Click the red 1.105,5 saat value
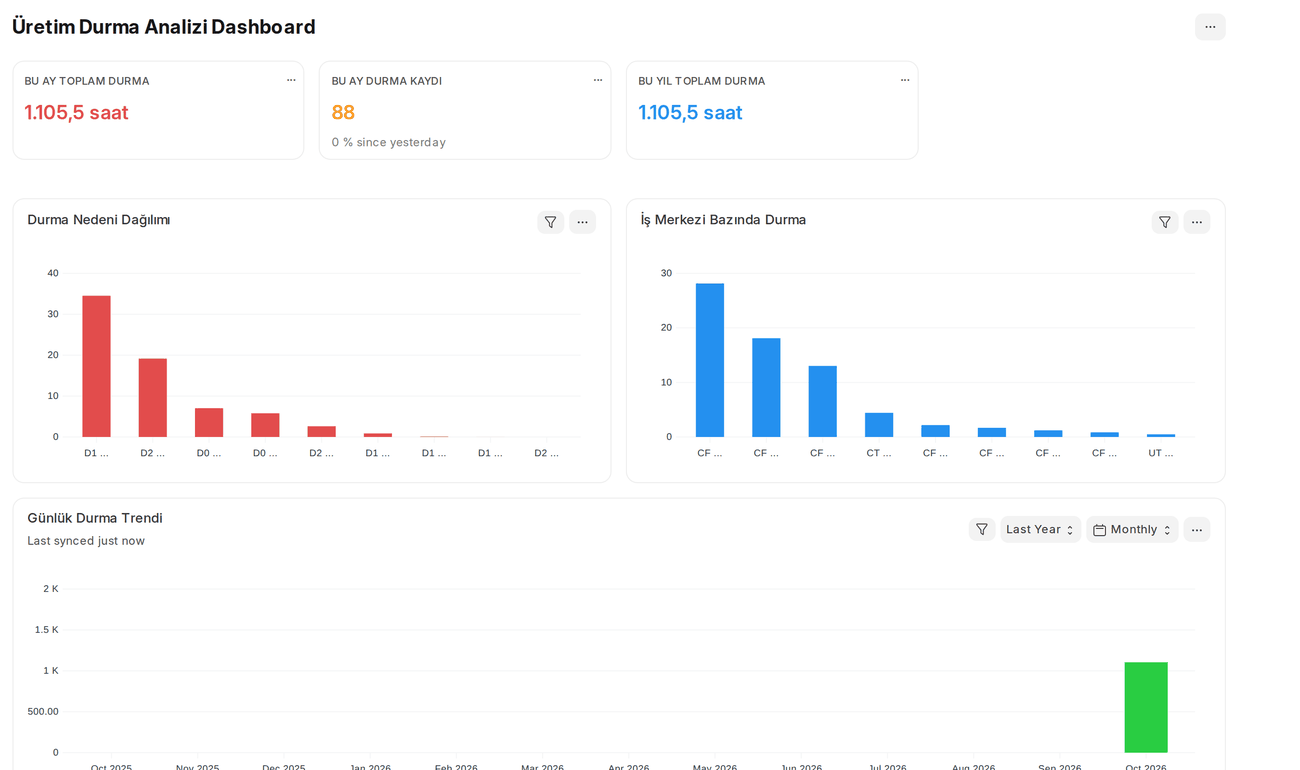1300x770 pixels. tap(77, 113)
